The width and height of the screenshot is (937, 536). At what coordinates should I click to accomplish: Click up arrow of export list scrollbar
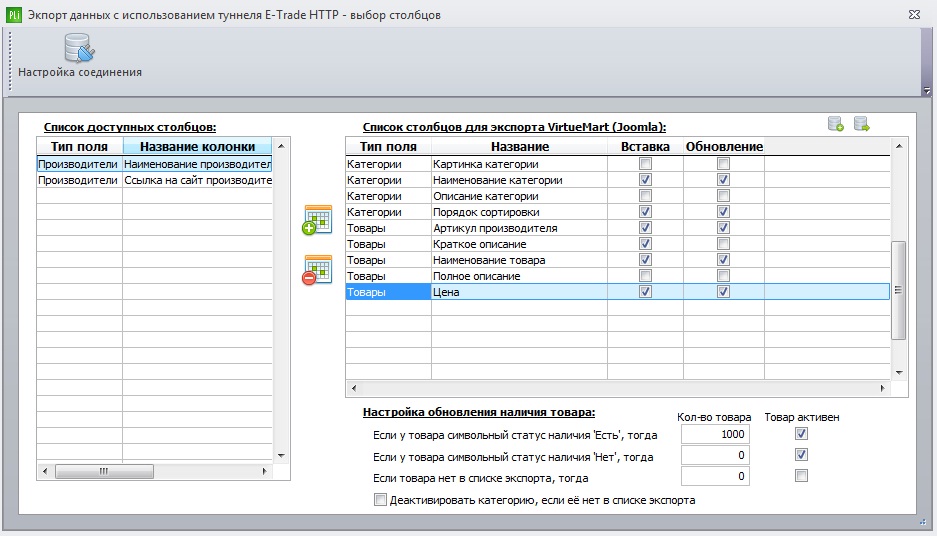coord(899,146)
